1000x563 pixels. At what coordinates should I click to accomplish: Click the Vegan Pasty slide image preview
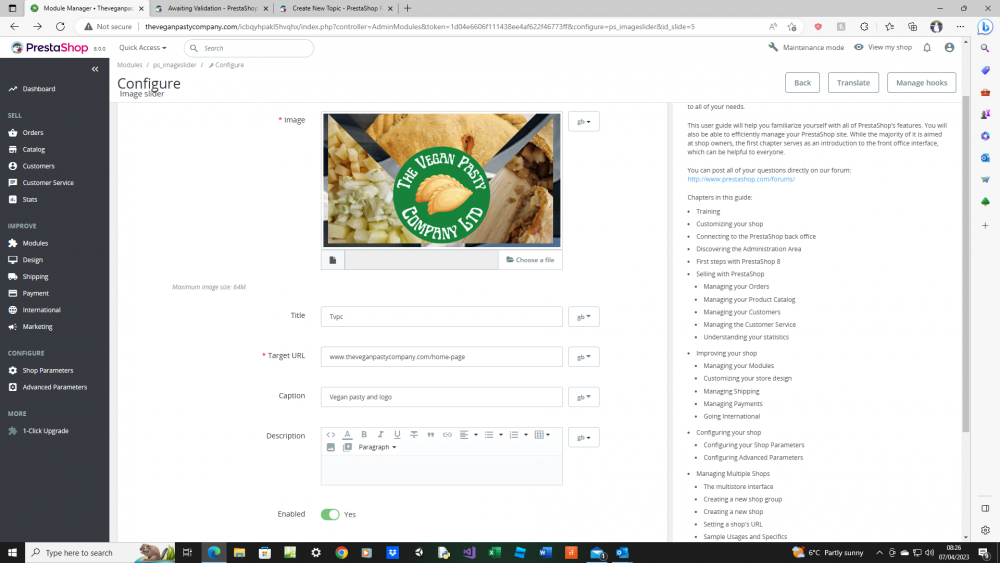tap(441, 180)
